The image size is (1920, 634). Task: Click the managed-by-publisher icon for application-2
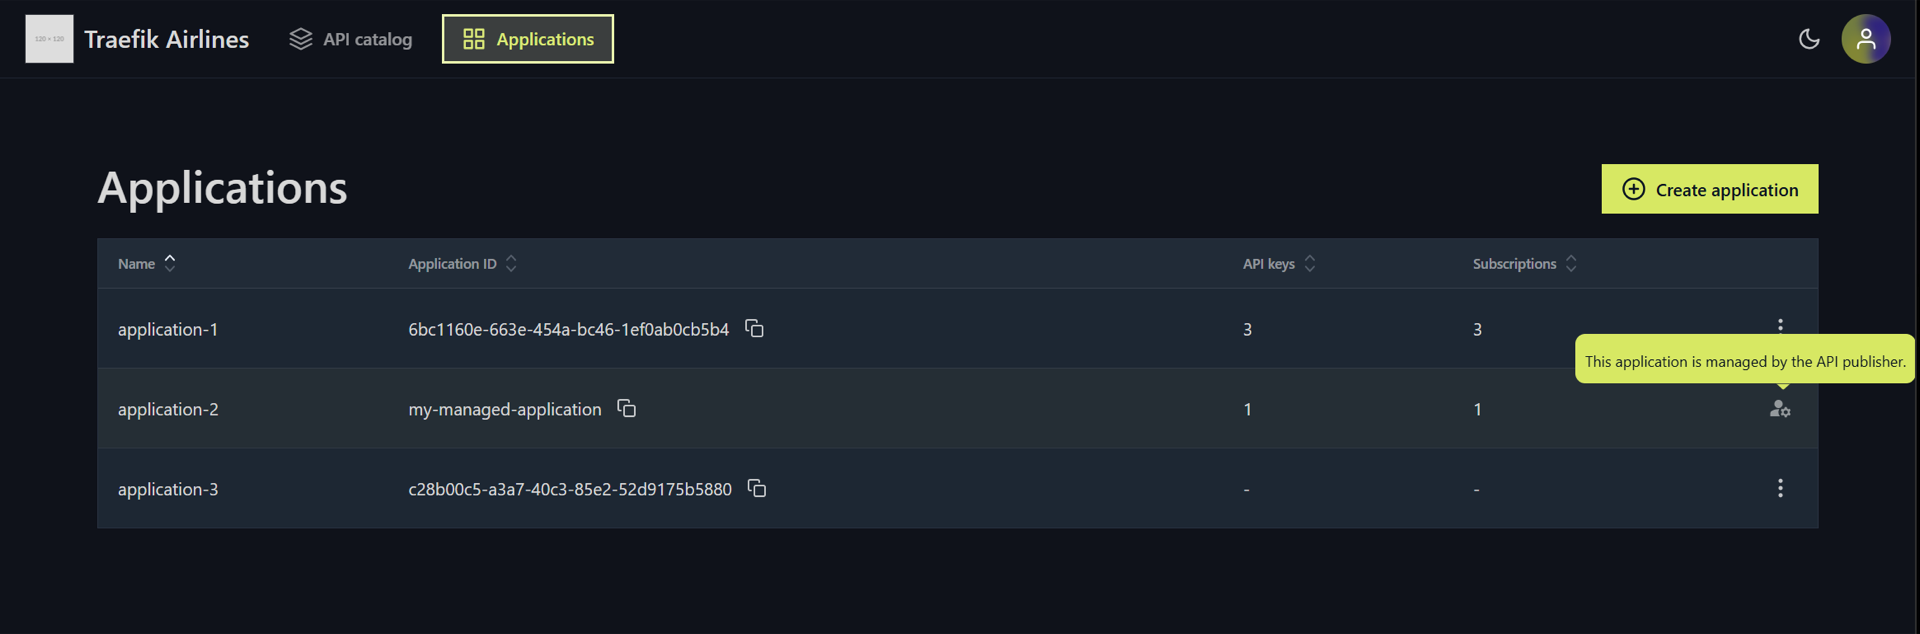1780,408
